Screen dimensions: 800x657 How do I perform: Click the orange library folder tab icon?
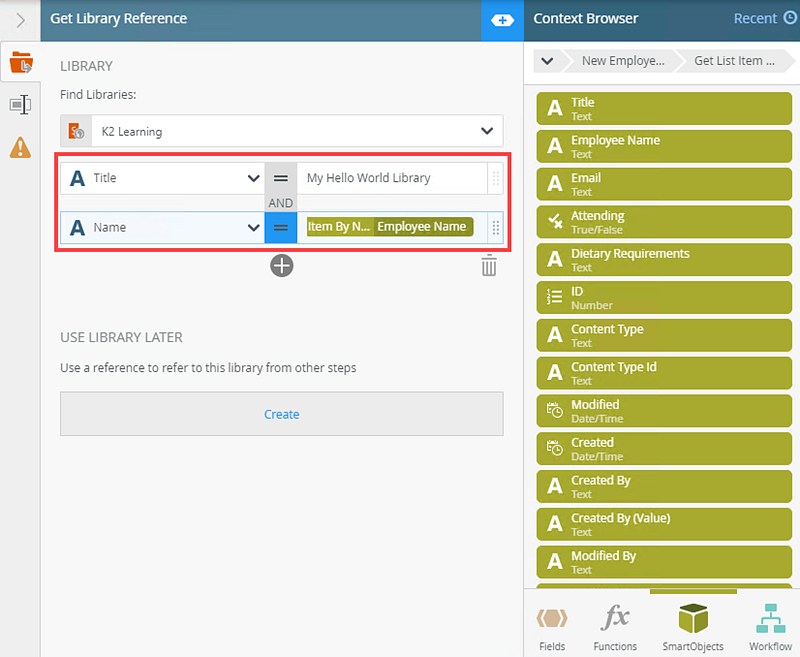[20, 63]
